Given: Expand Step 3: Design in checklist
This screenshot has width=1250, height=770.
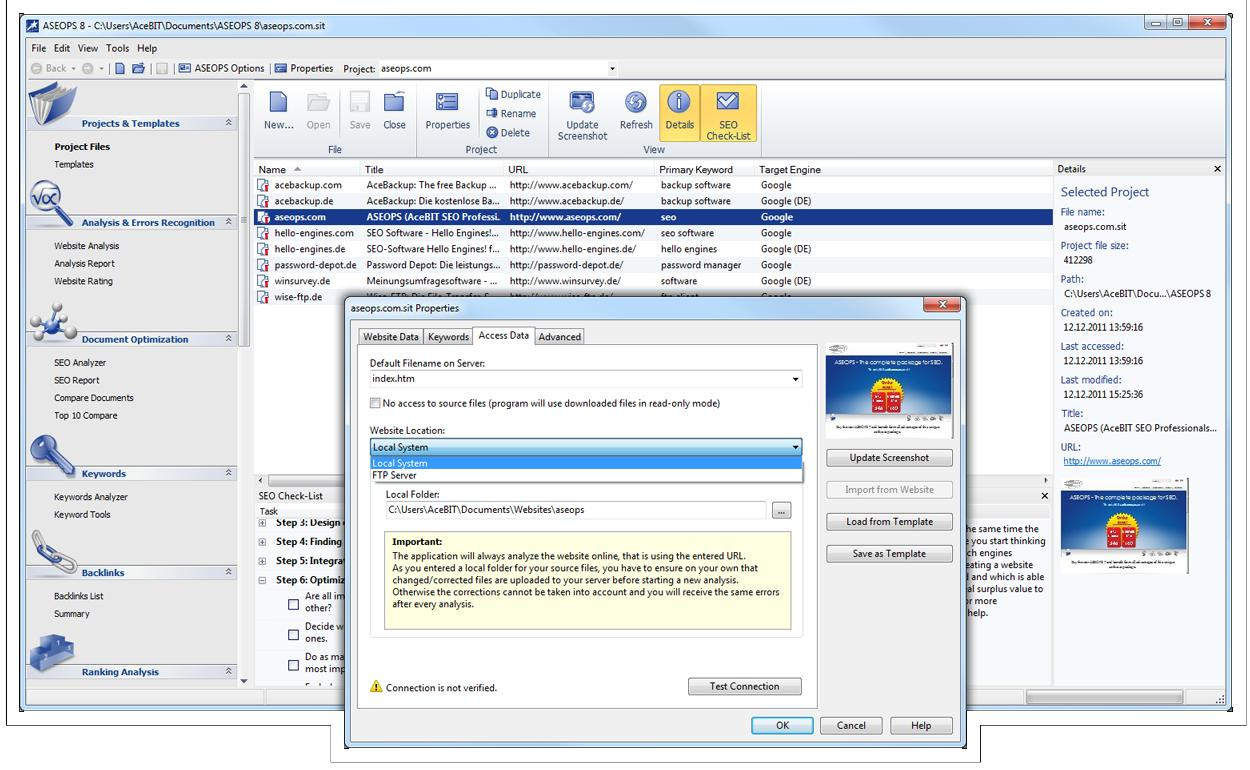Looking at the screenshot, I should pos(263,522).
